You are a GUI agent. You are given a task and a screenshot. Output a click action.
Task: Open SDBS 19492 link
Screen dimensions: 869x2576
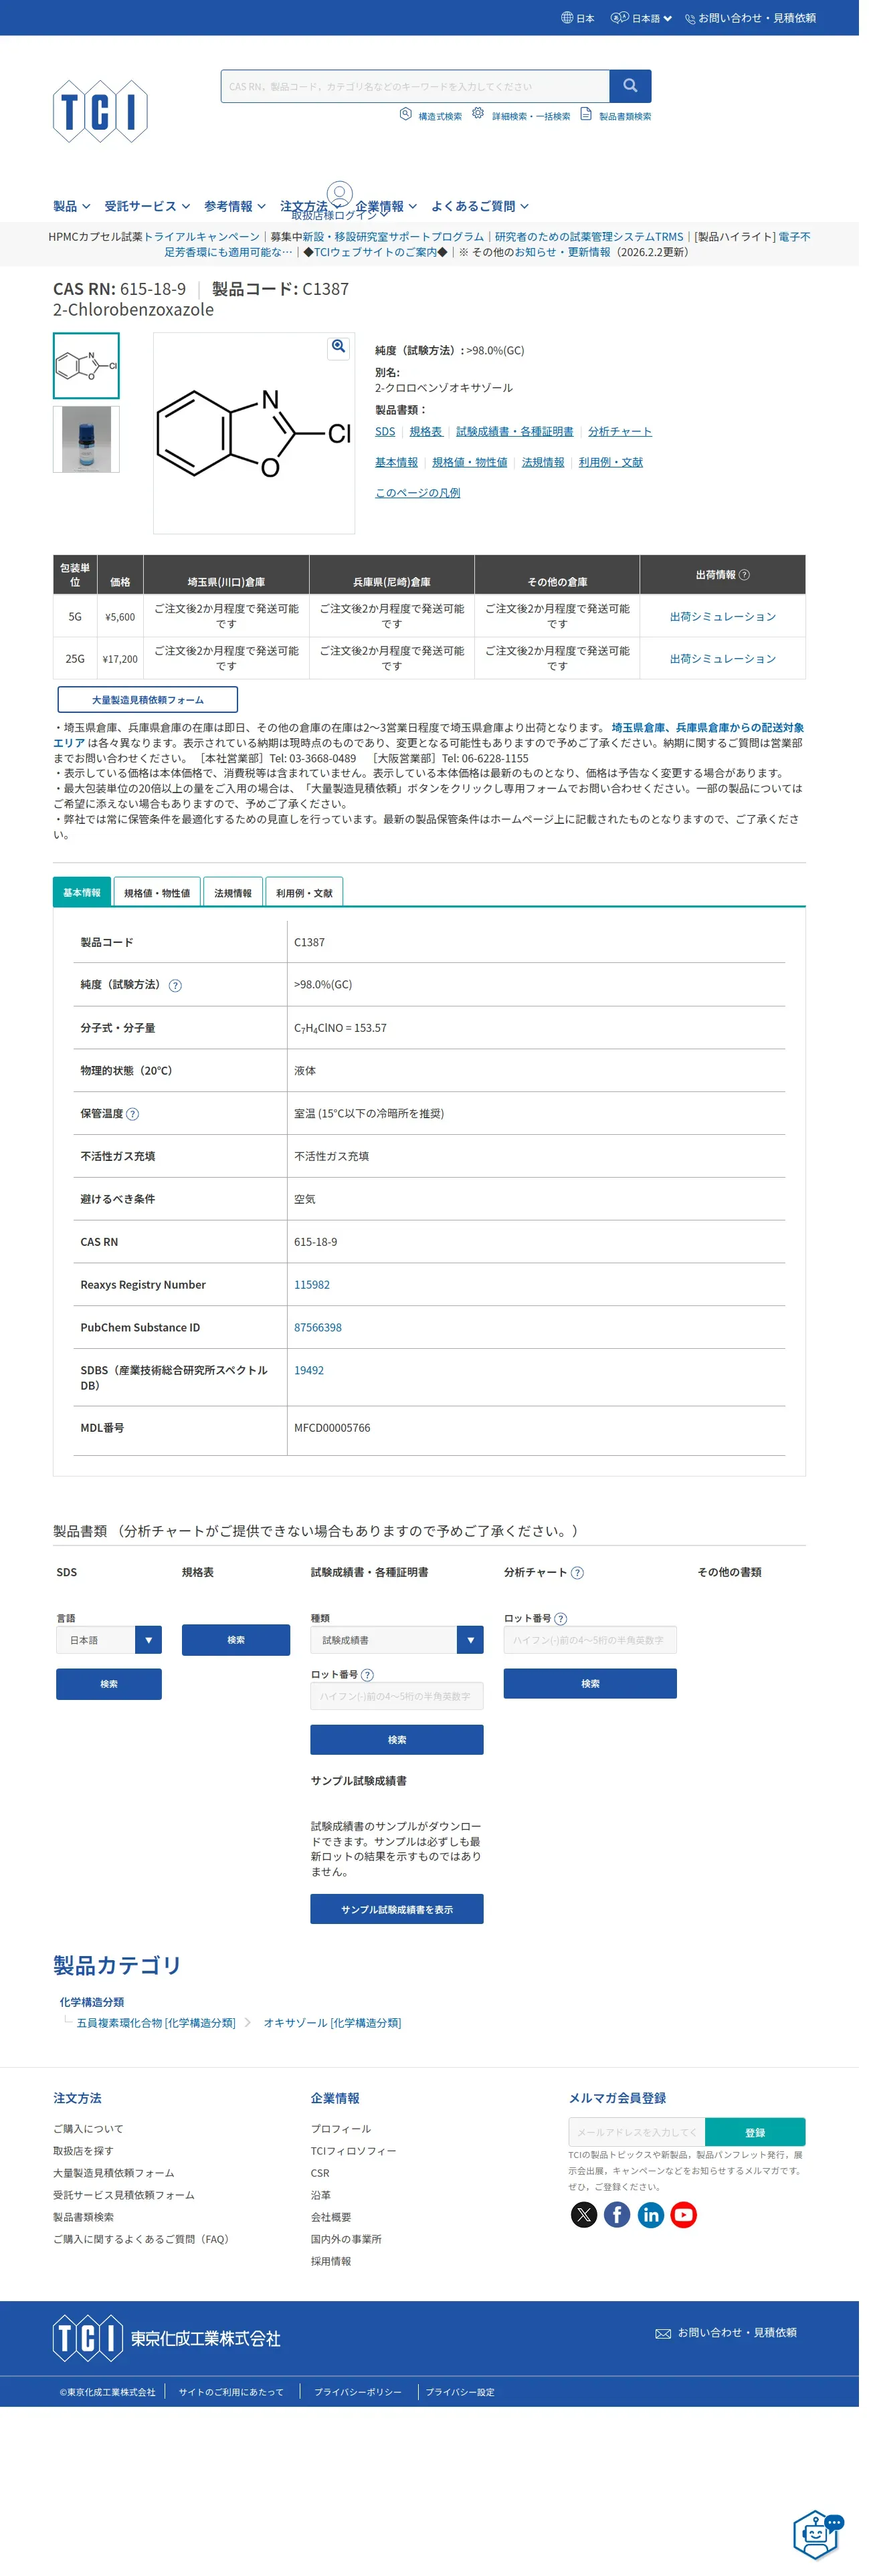click(309, 1371)
